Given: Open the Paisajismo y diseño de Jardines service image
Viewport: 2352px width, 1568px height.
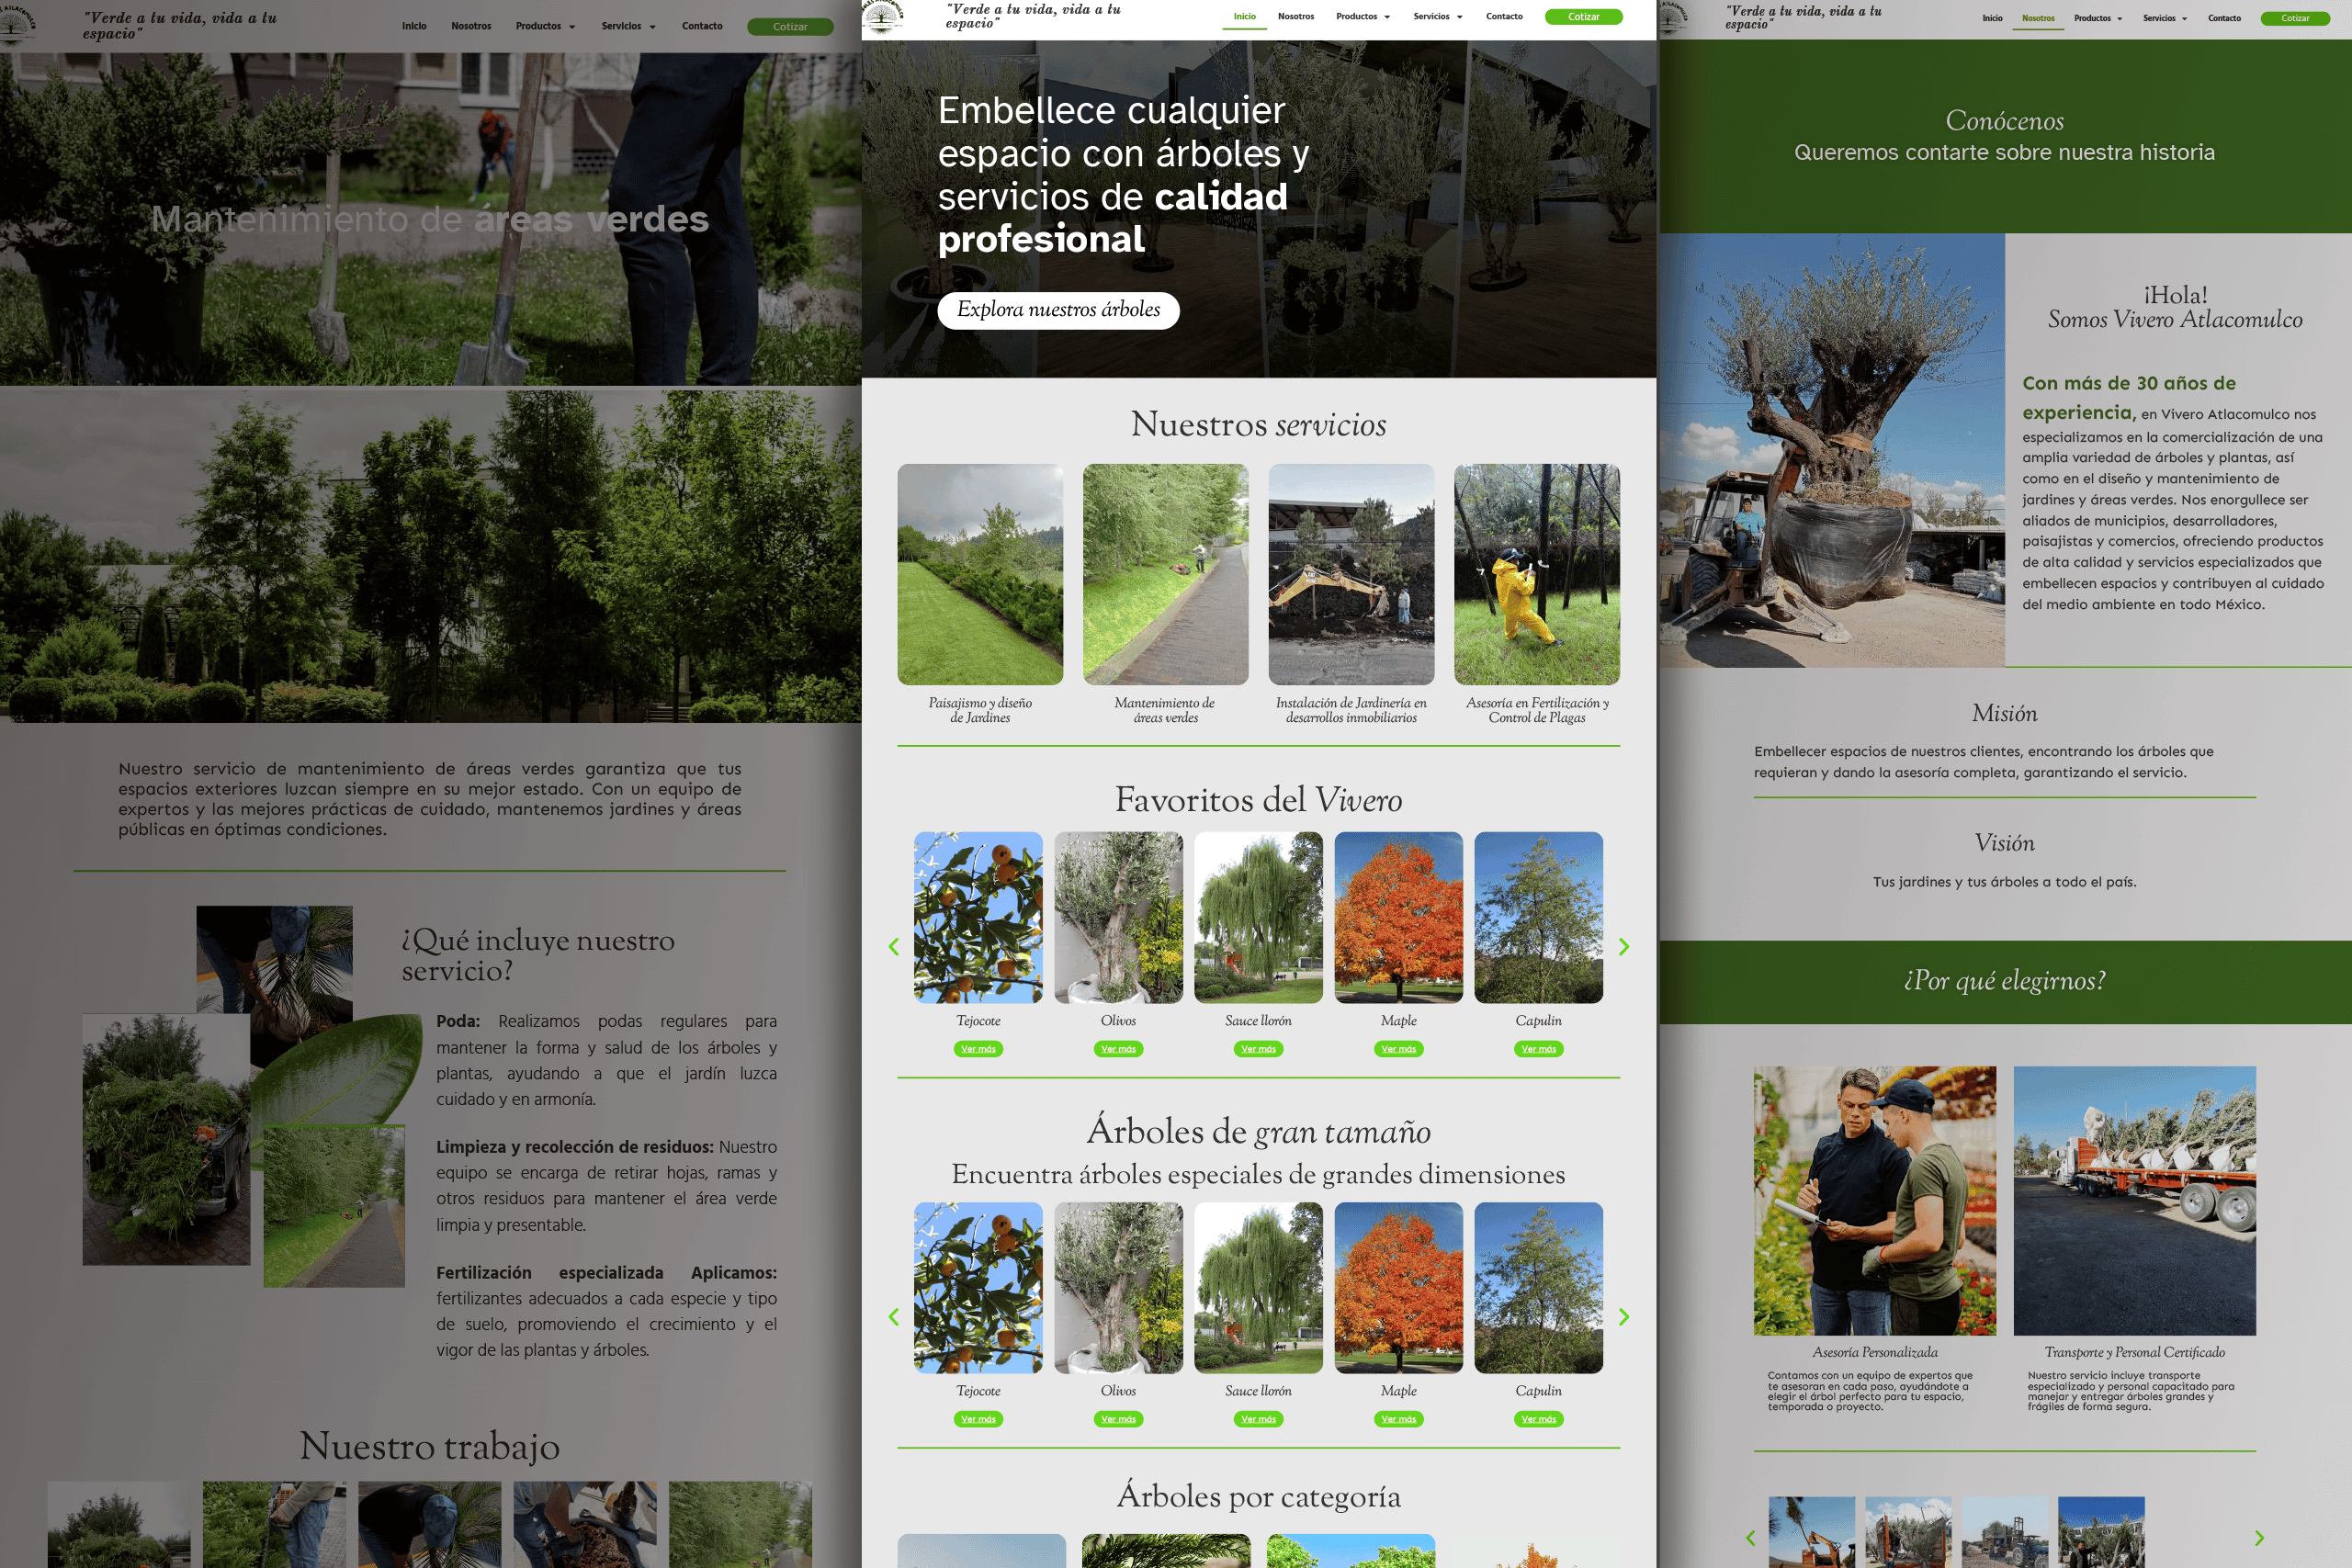Looking at the screenshot, I should pyautogui.click(x=980, y=574).
